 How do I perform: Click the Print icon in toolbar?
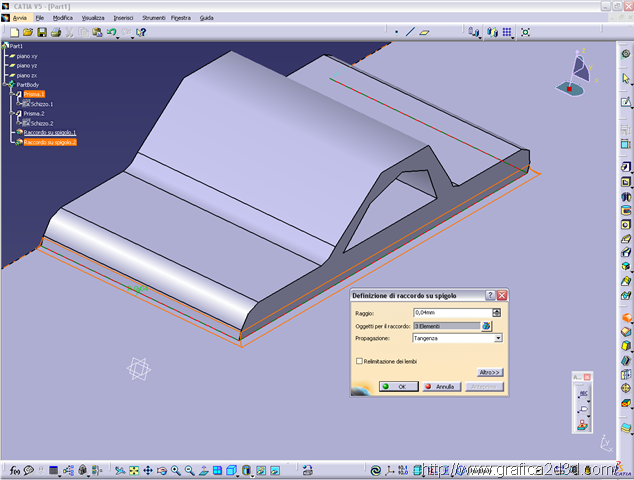(x=56, y=32)
